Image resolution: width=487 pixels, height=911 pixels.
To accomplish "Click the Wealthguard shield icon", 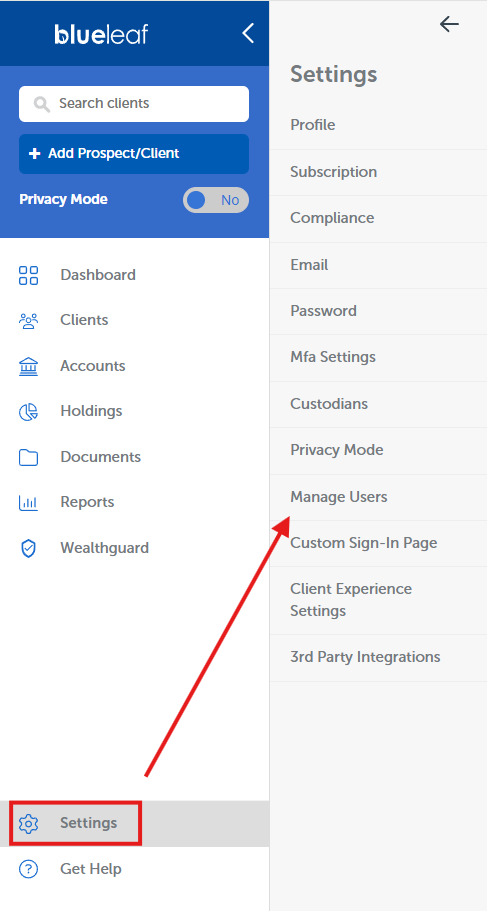I will point(28,548).
